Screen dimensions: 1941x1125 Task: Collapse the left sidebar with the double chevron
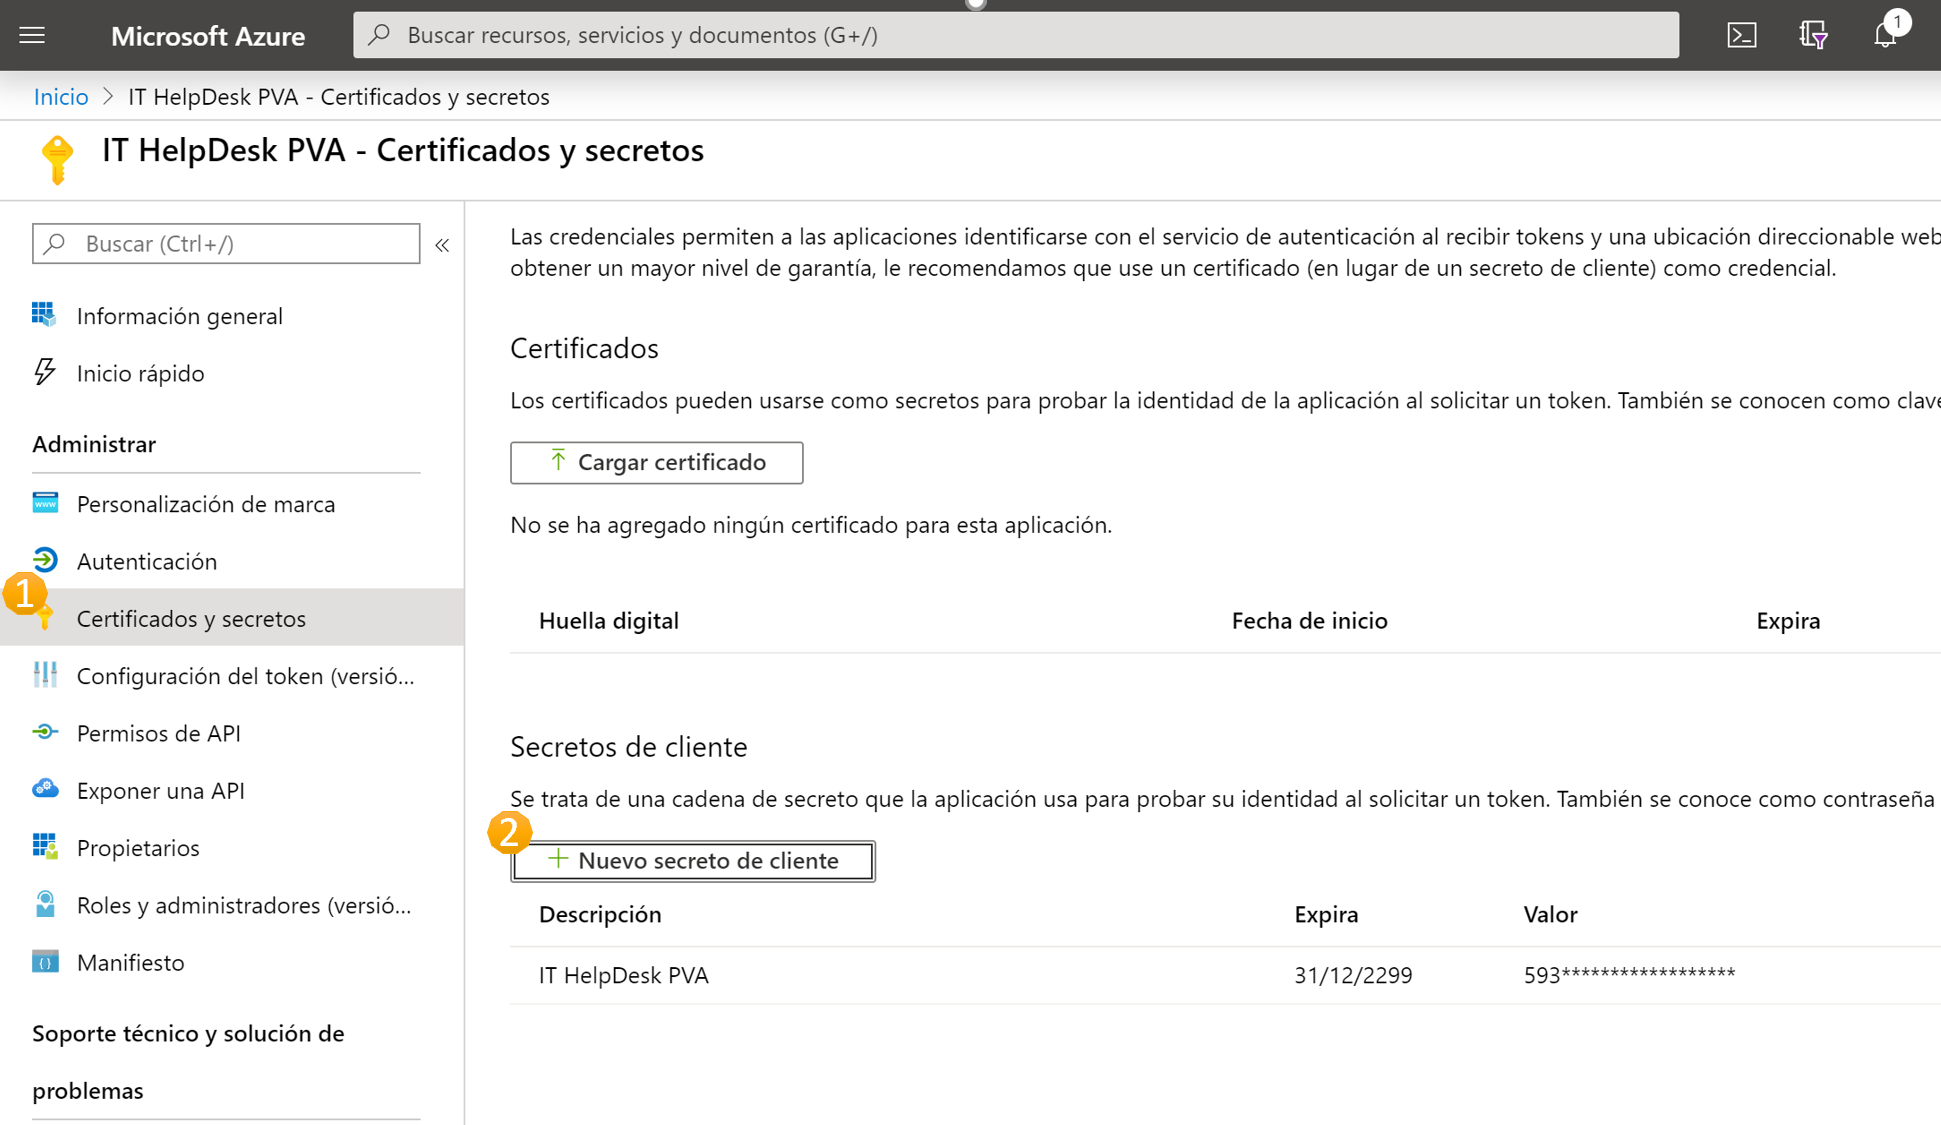[443, 244]
